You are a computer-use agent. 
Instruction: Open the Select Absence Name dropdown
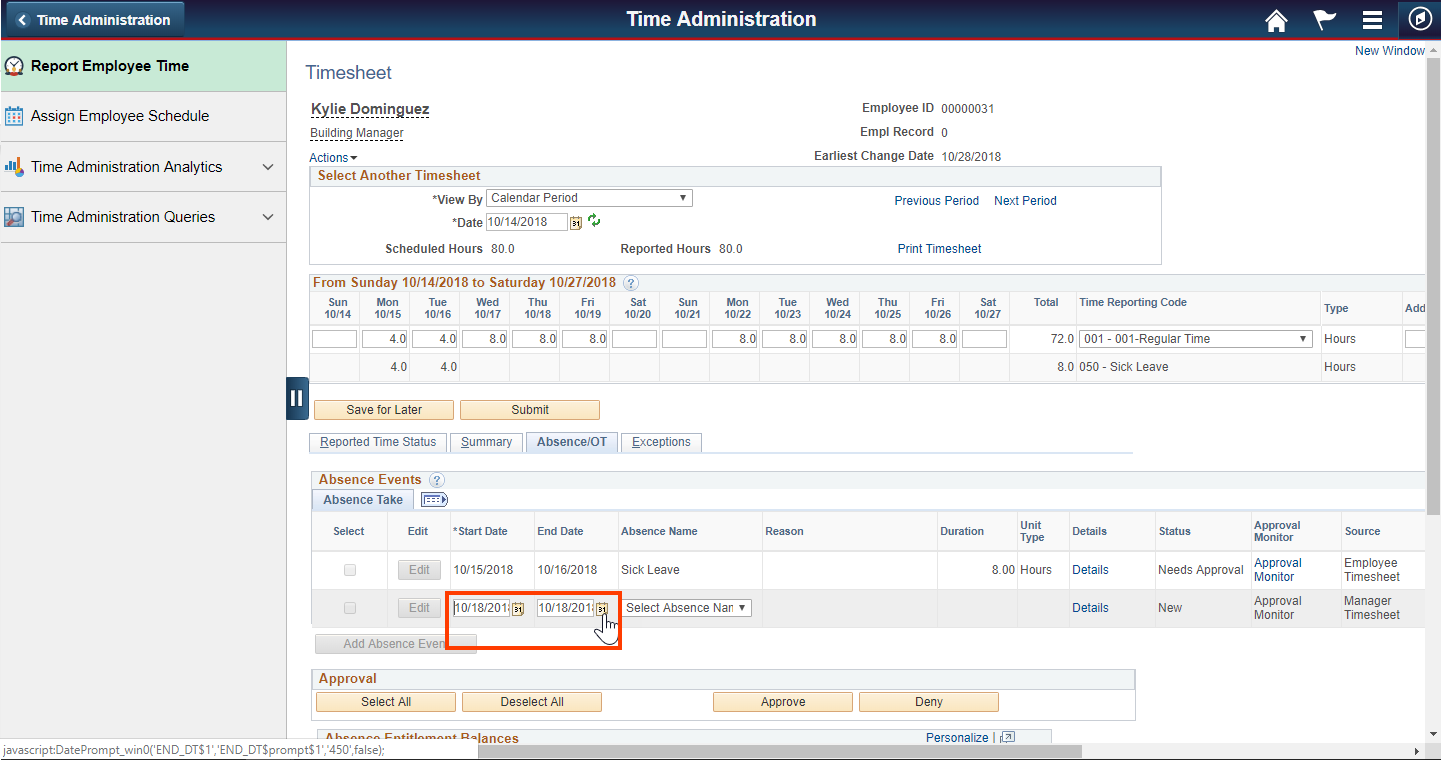click(686, 607)
